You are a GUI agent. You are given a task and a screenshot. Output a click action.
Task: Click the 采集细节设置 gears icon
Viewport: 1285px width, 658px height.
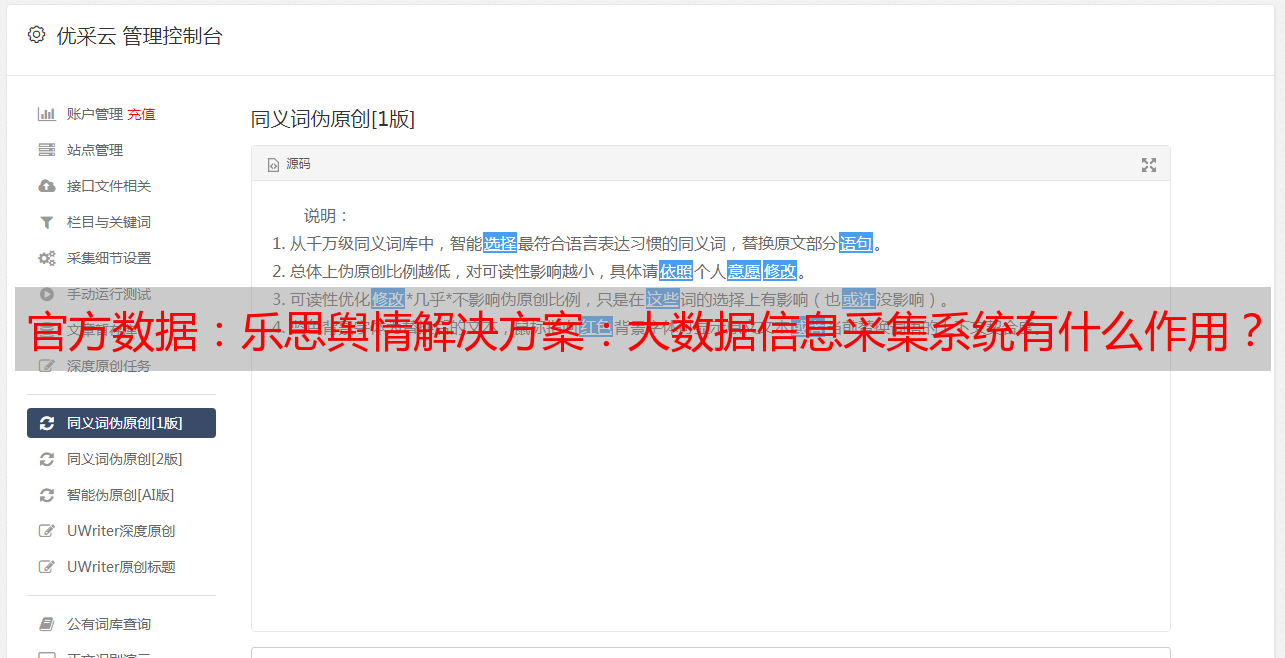pyautogui.click(x=46, y=258)
